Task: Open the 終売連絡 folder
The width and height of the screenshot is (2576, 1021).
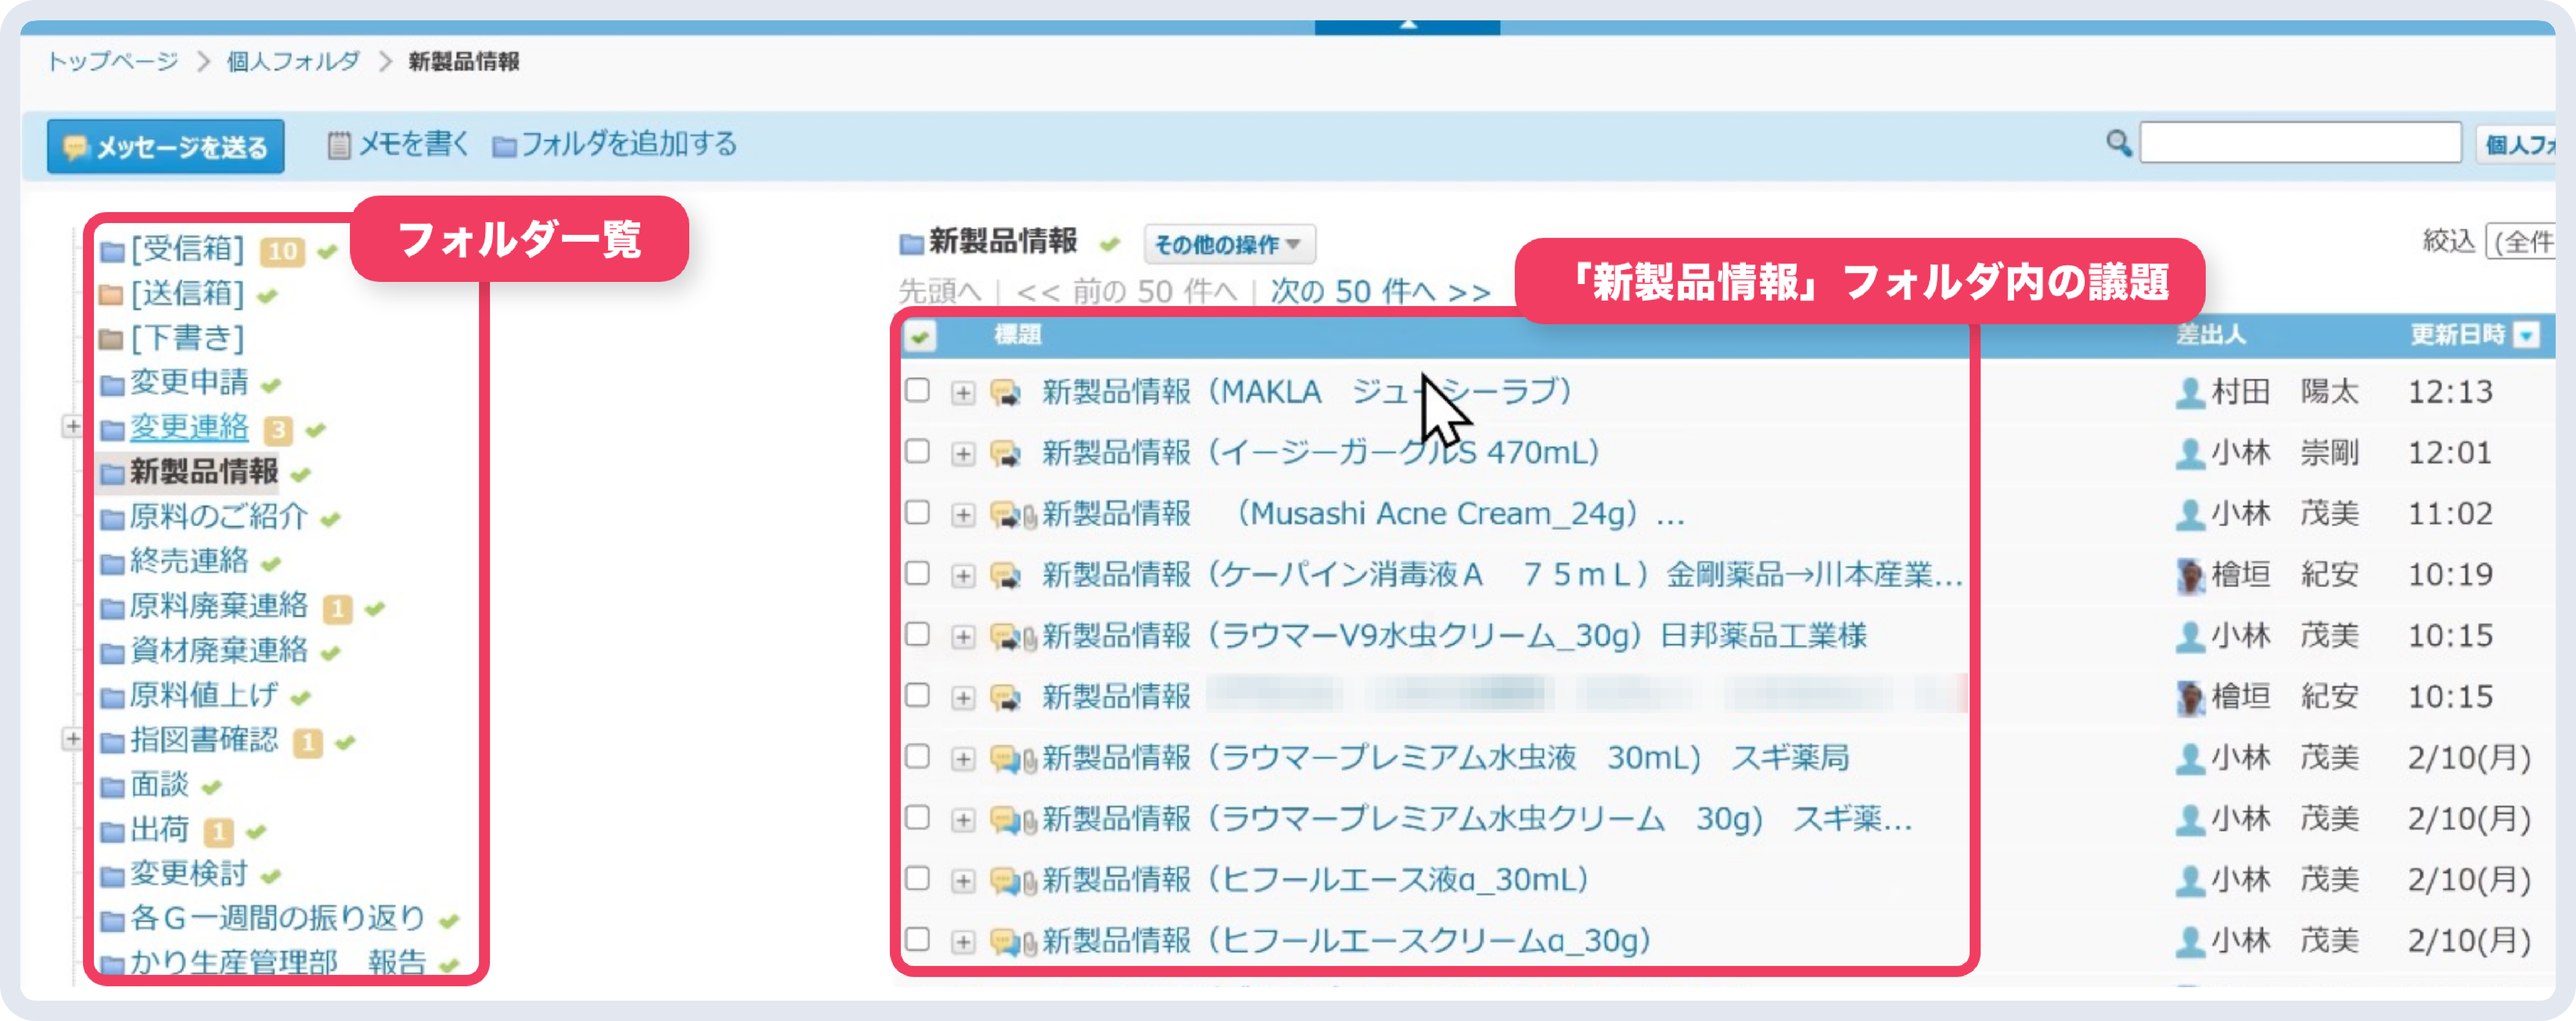Action: tap(189, 560)
